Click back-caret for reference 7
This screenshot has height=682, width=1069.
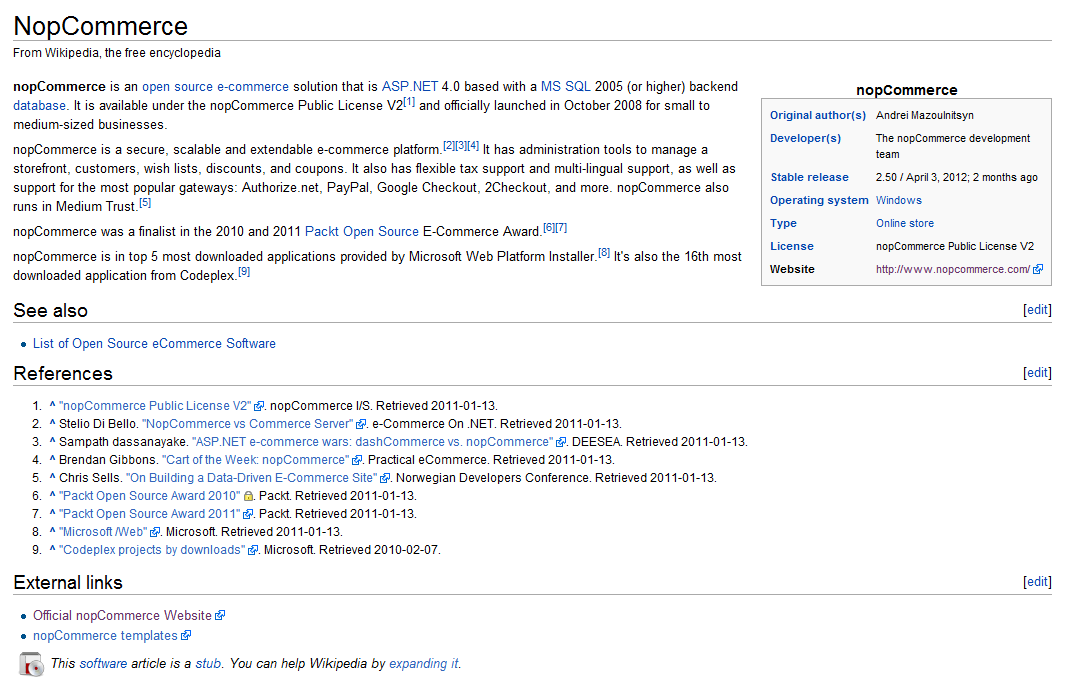(52, 514)
